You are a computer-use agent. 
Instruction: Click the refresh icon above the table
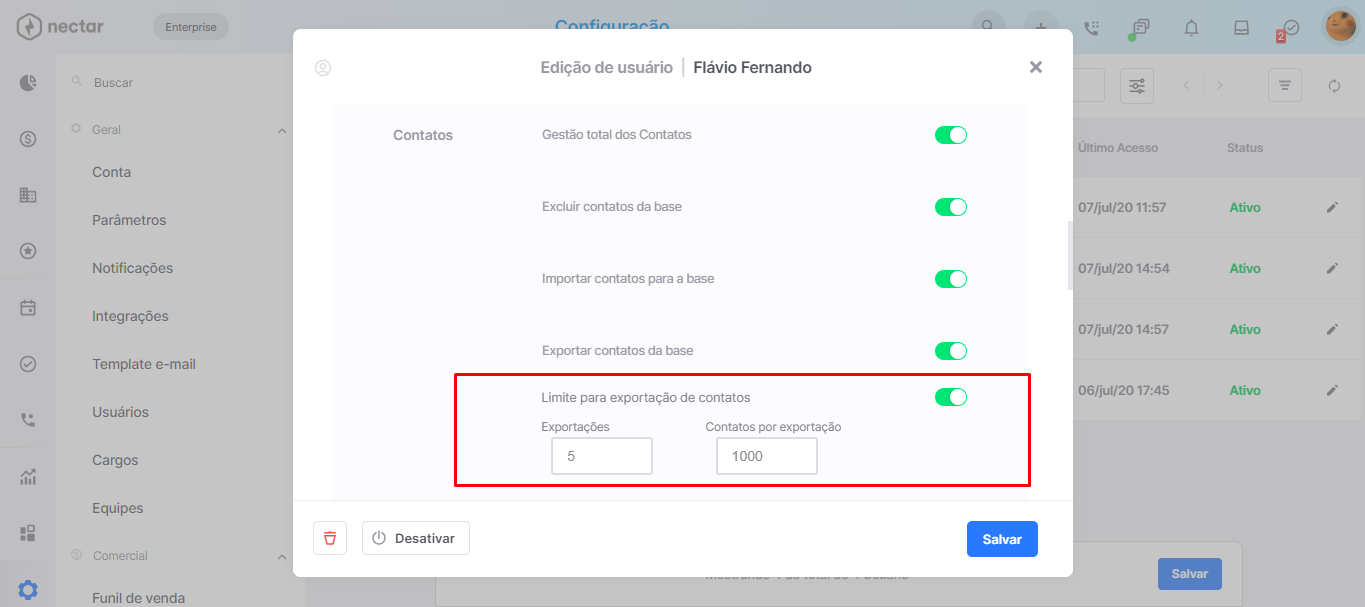[x=1334, y=86]
